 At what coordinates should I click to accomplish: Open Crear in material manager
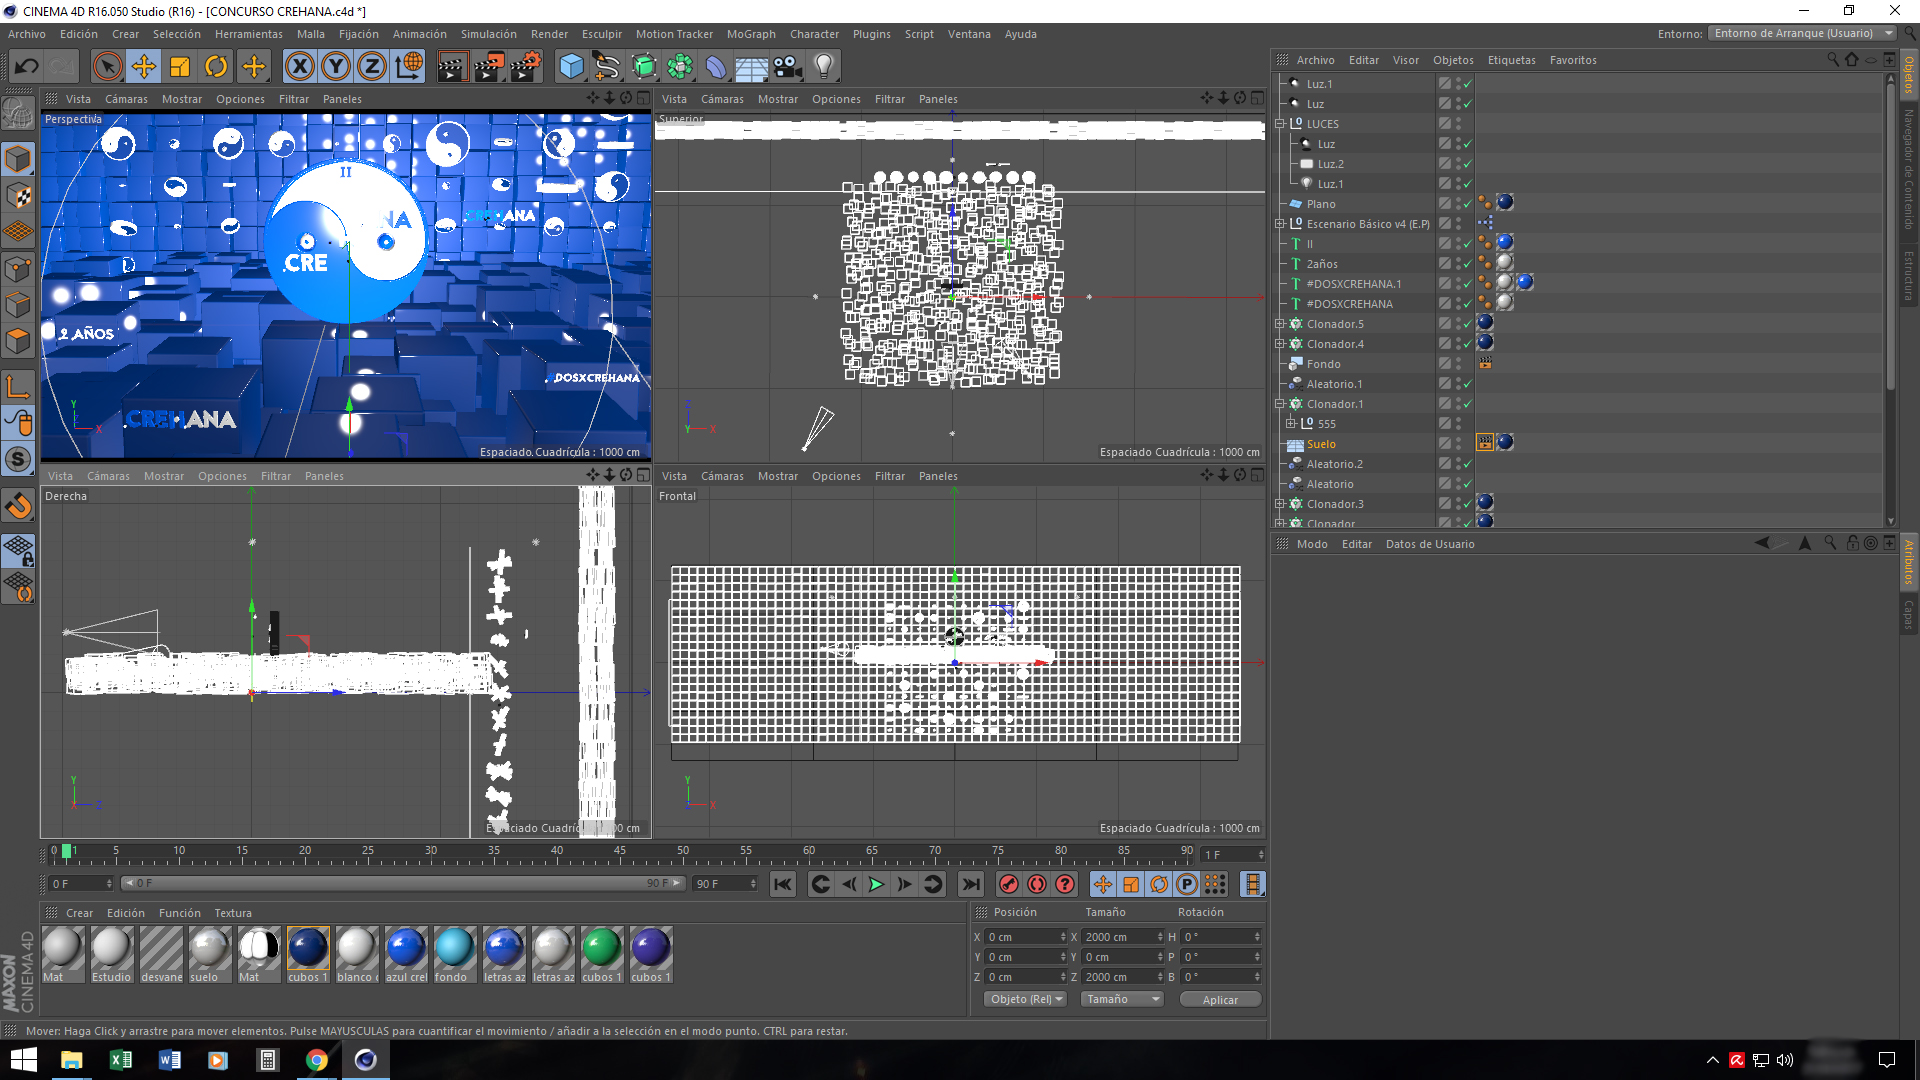pyautogui.click(x=79, y=913)
